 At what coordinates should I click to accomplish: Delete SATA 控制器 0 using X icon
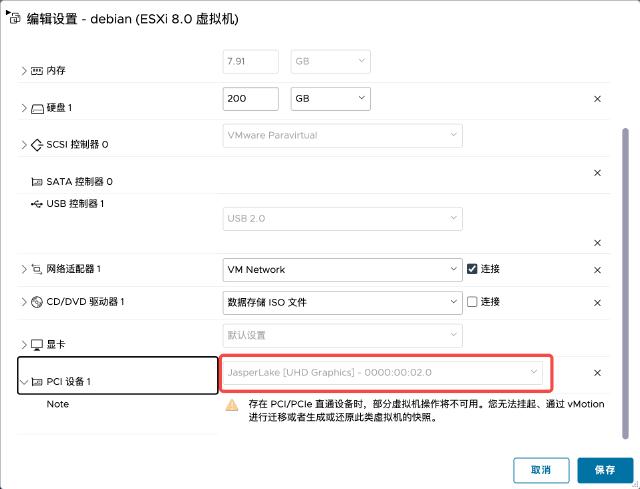597,173
